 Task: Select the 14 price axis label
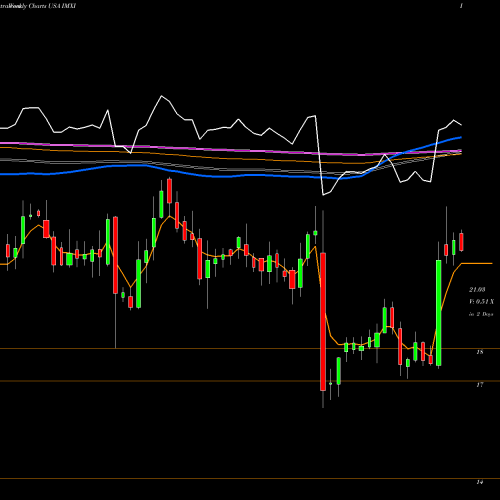point(480,482)
